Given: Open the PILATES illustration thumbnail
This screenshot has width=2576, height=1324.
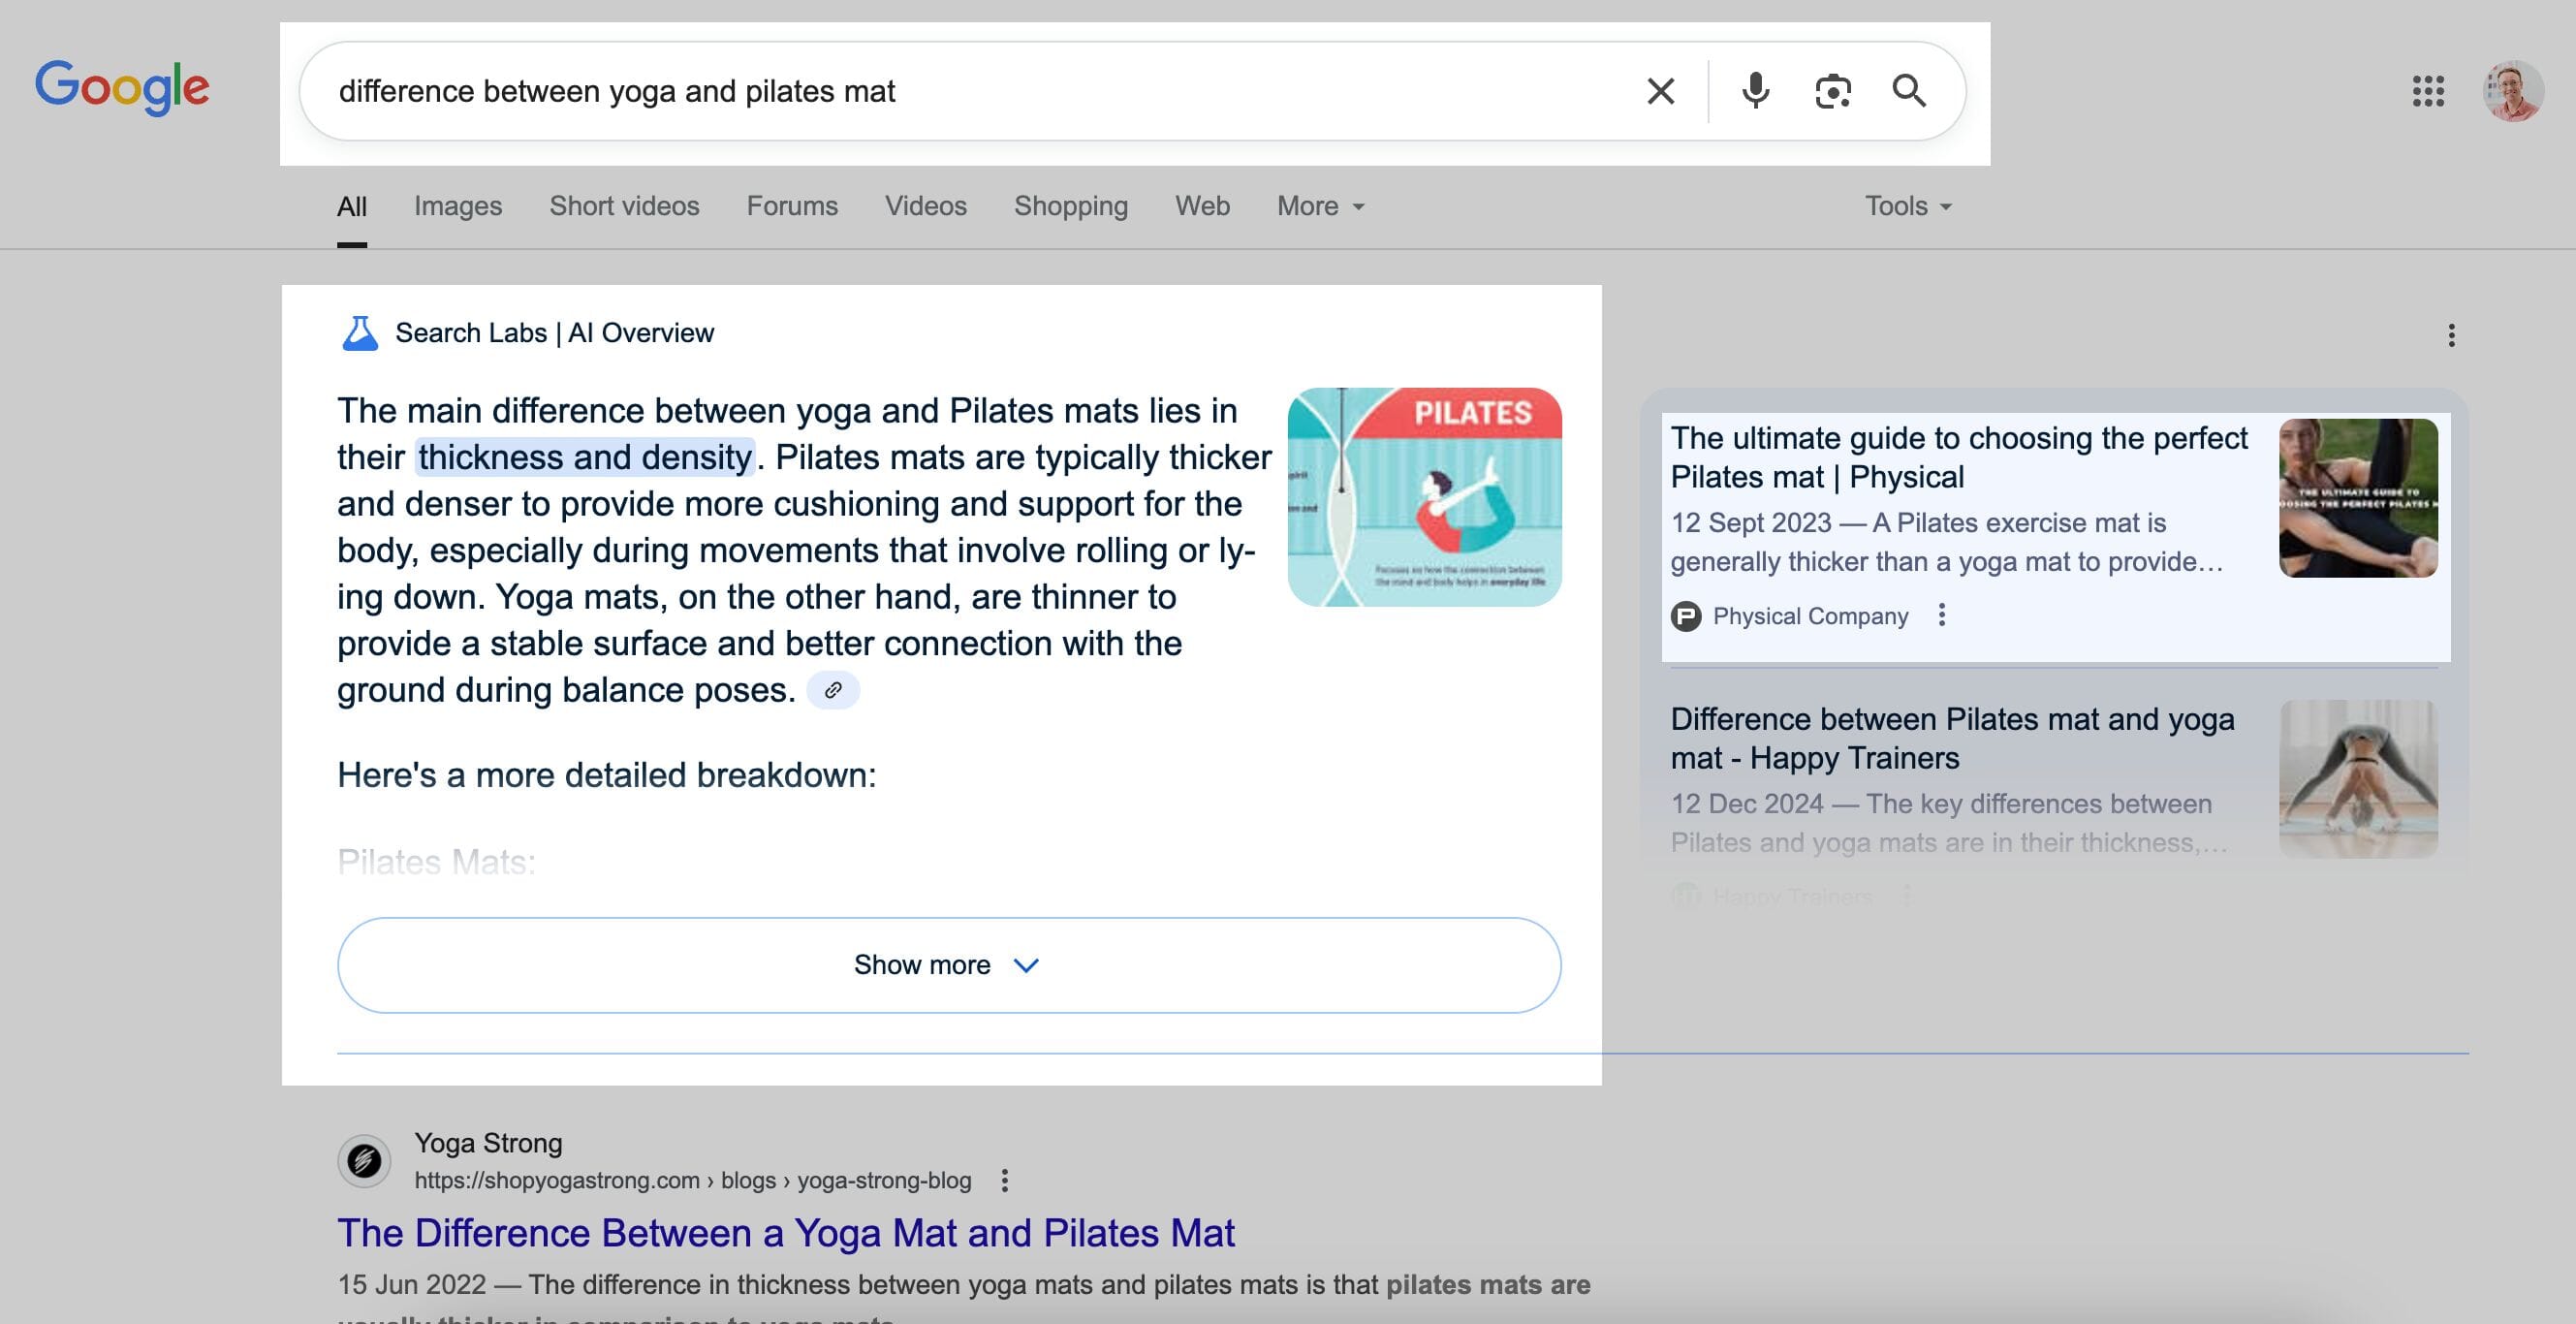Looking at the screenshot, I should click(1424, 497).
